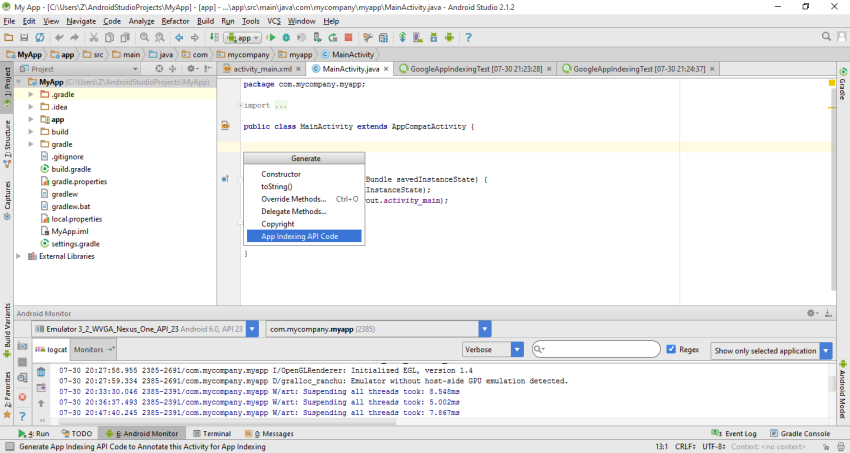Expand the .gradle folder
The image size is (850, 453).
pyautogui.click(x=31, y=94)
